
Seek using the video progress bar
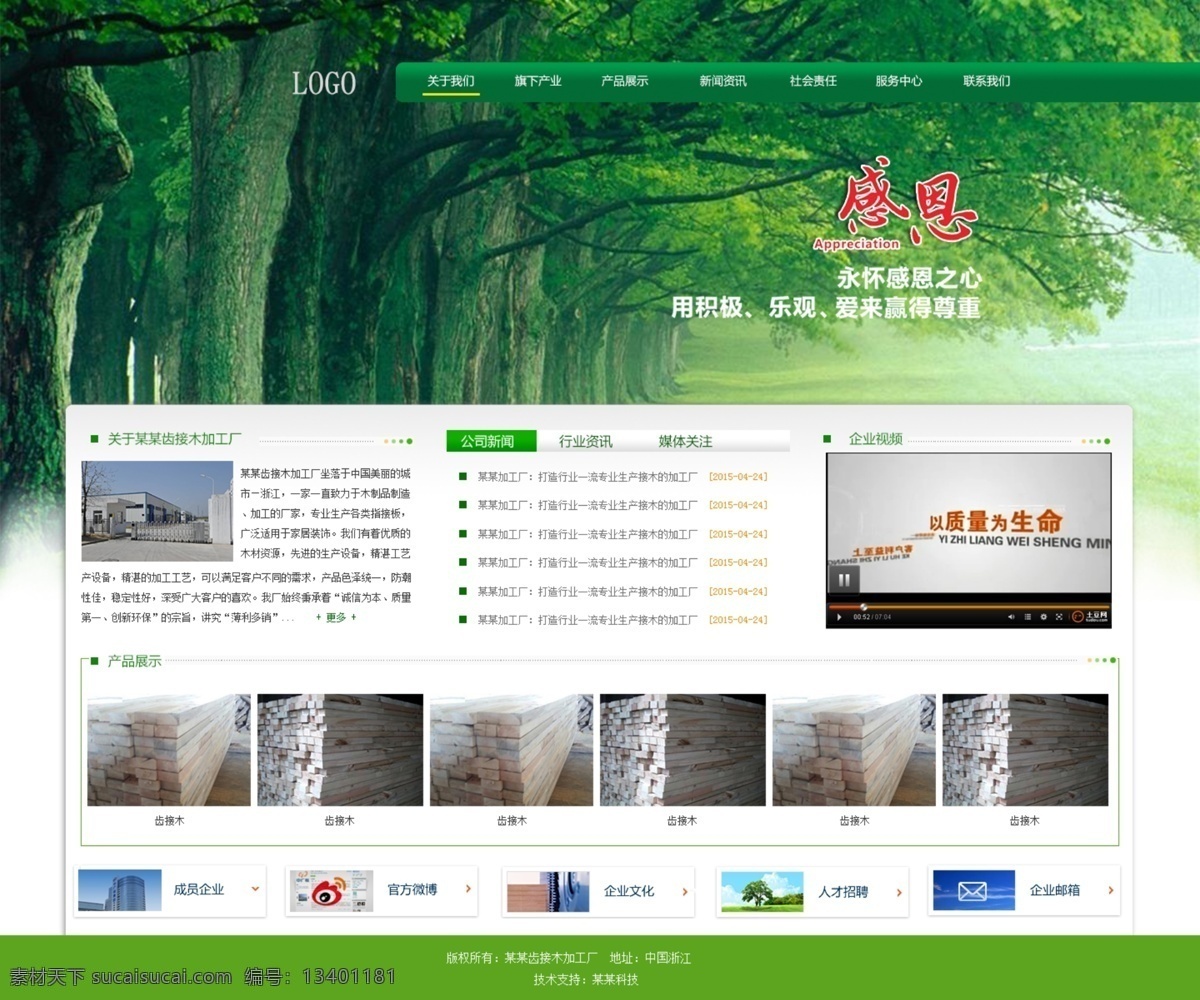point(968,606)
